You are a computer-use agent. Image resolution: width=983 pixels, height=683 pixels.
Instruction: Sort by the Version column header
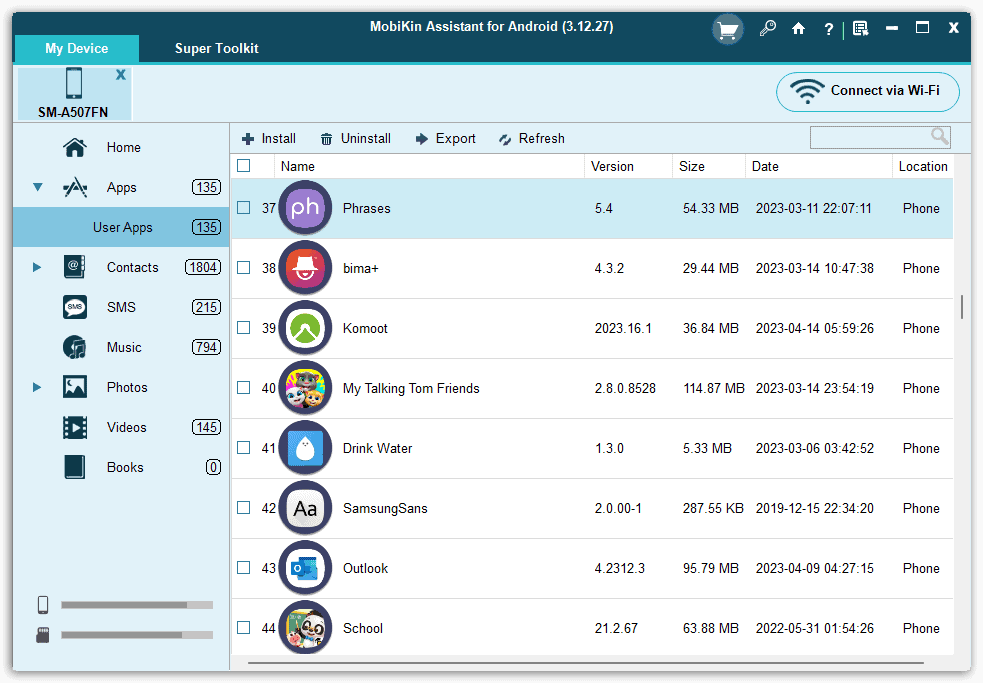tap(628, 166)
